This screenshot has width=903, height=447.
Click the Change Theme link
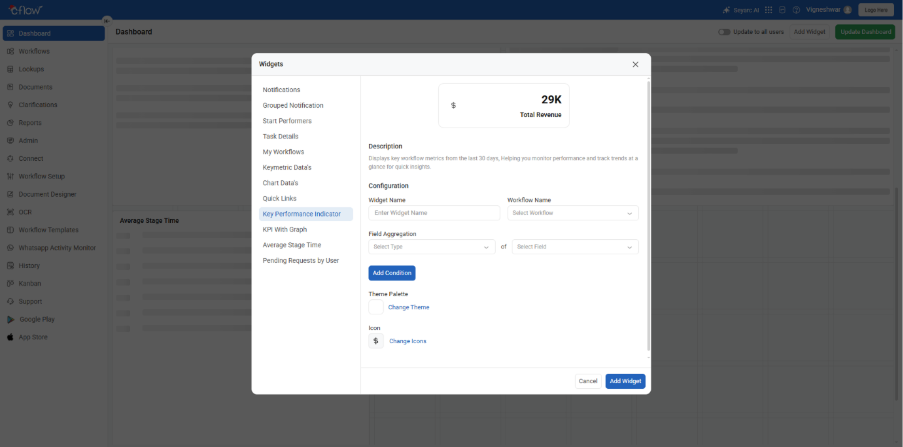pyautogui.click(x=408, y=307)
